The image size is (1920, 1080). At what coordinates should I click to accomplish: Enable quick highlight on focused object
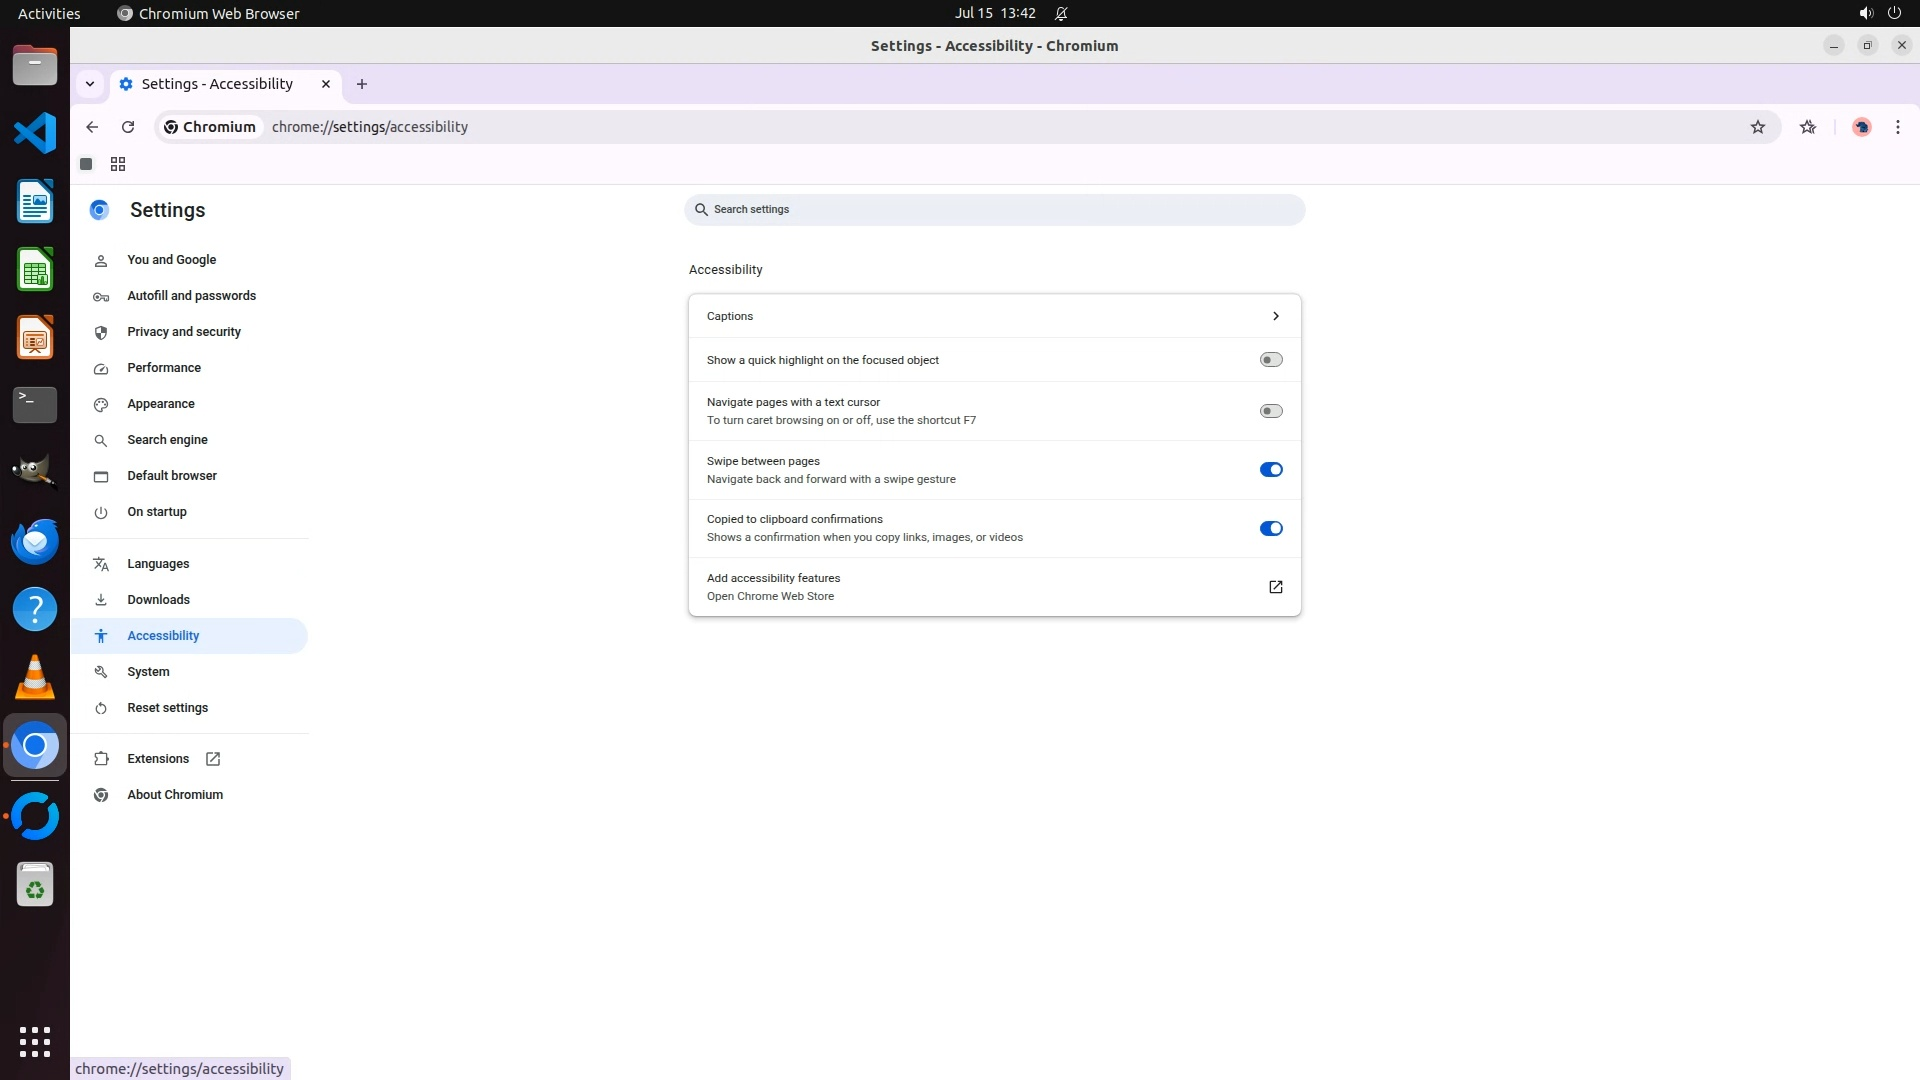1270,360
